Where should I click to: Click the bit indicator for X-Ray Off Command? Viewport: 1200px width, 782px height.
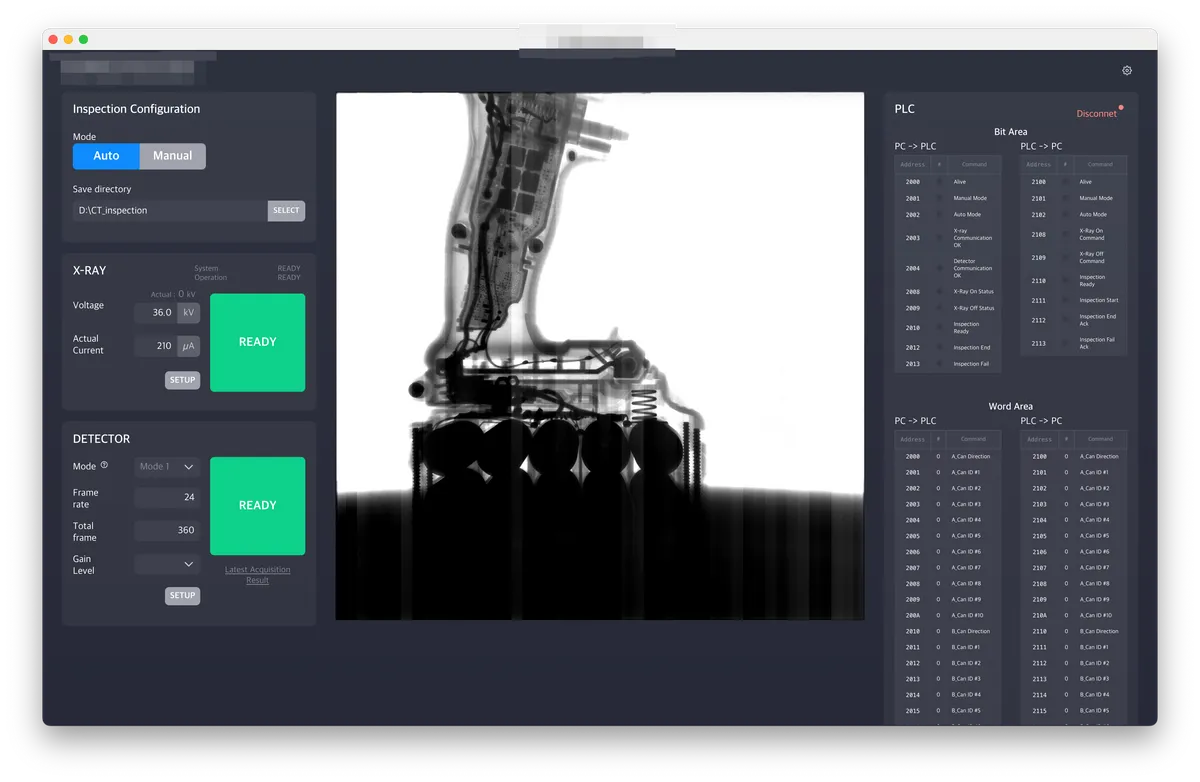point(1065,257)
